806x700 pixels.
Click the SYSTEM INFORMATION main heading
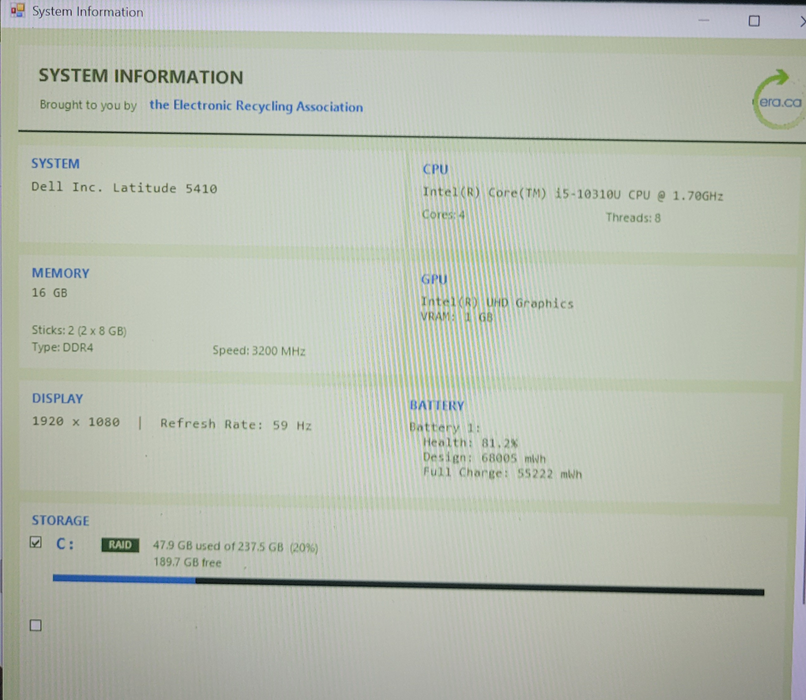[141, 77]
